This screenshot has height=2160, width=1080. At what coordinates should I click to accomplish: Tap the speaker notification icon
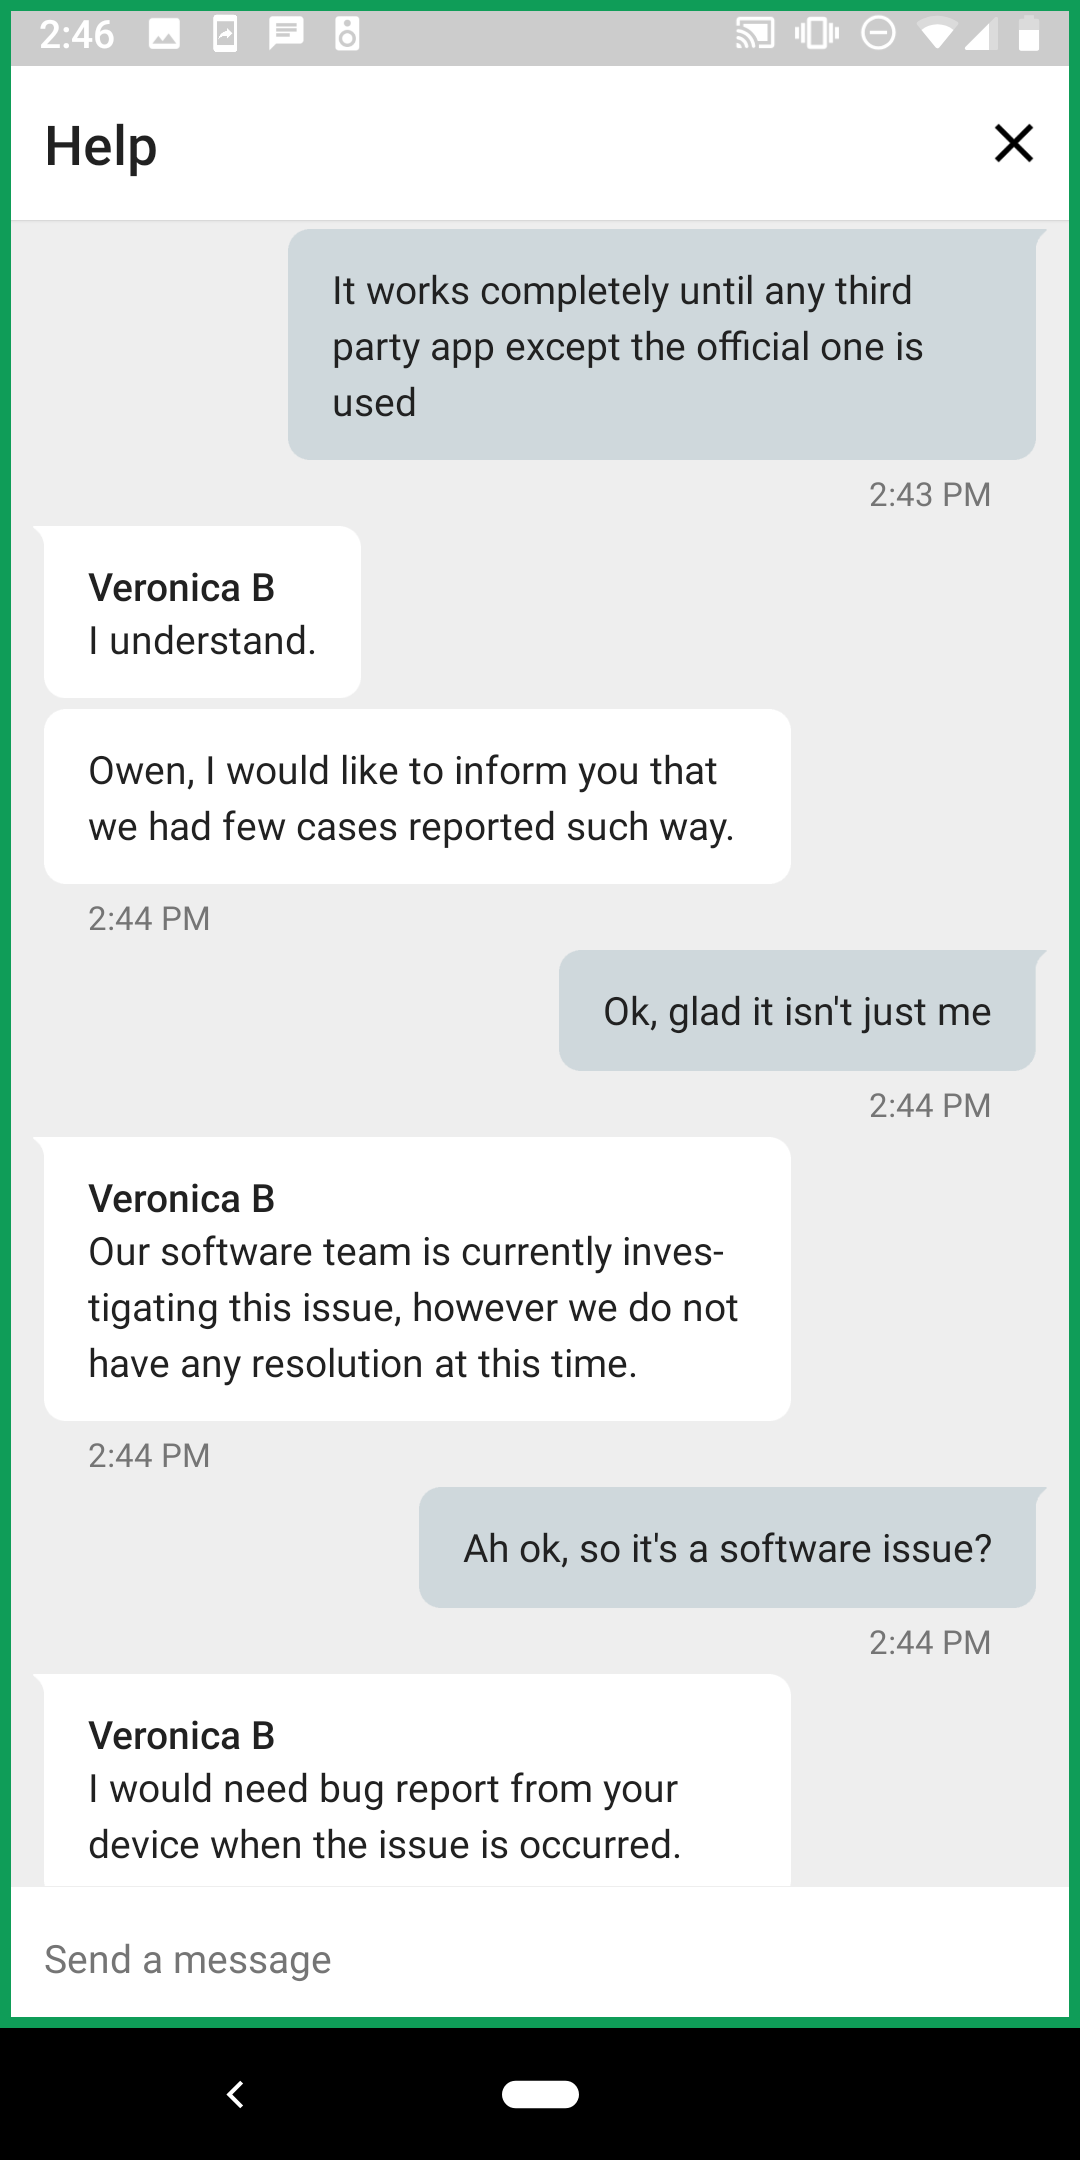[x=347, y=35]
